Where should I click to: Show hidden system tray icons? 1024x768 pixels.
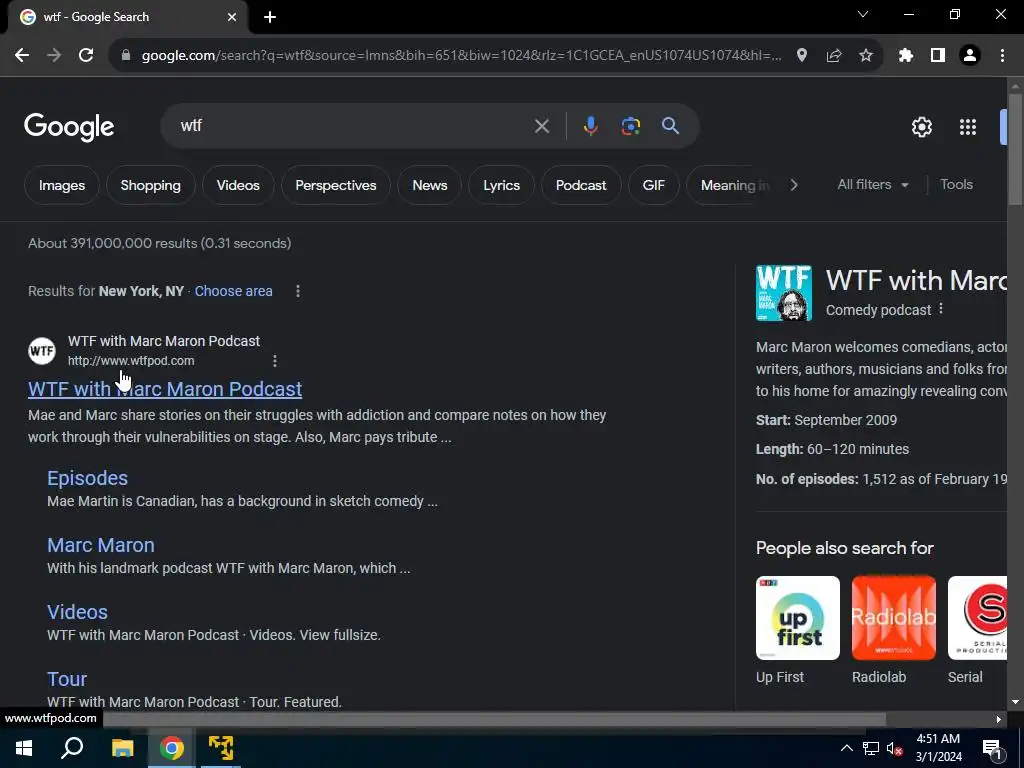tap(846, 748)
